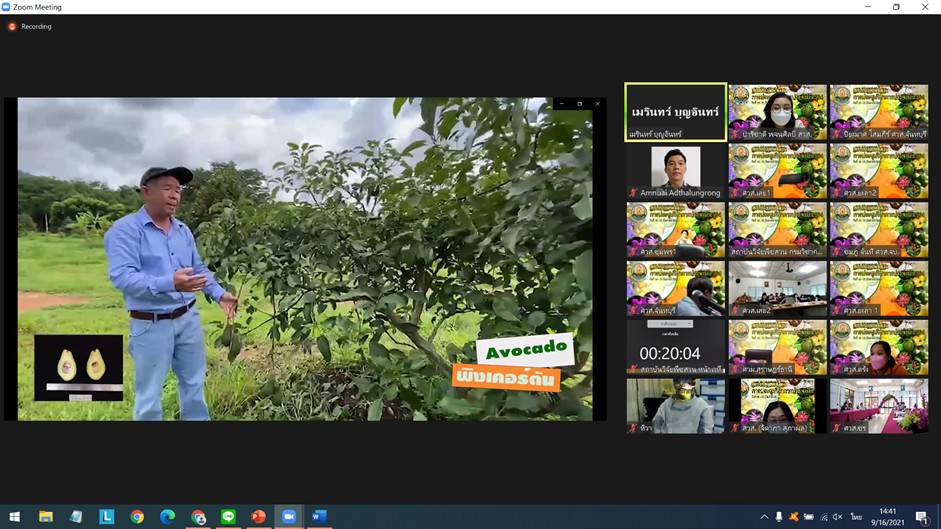Open Microsoft Edge from the taskbar
941x529 pixels.
click(x=167, y=517)
